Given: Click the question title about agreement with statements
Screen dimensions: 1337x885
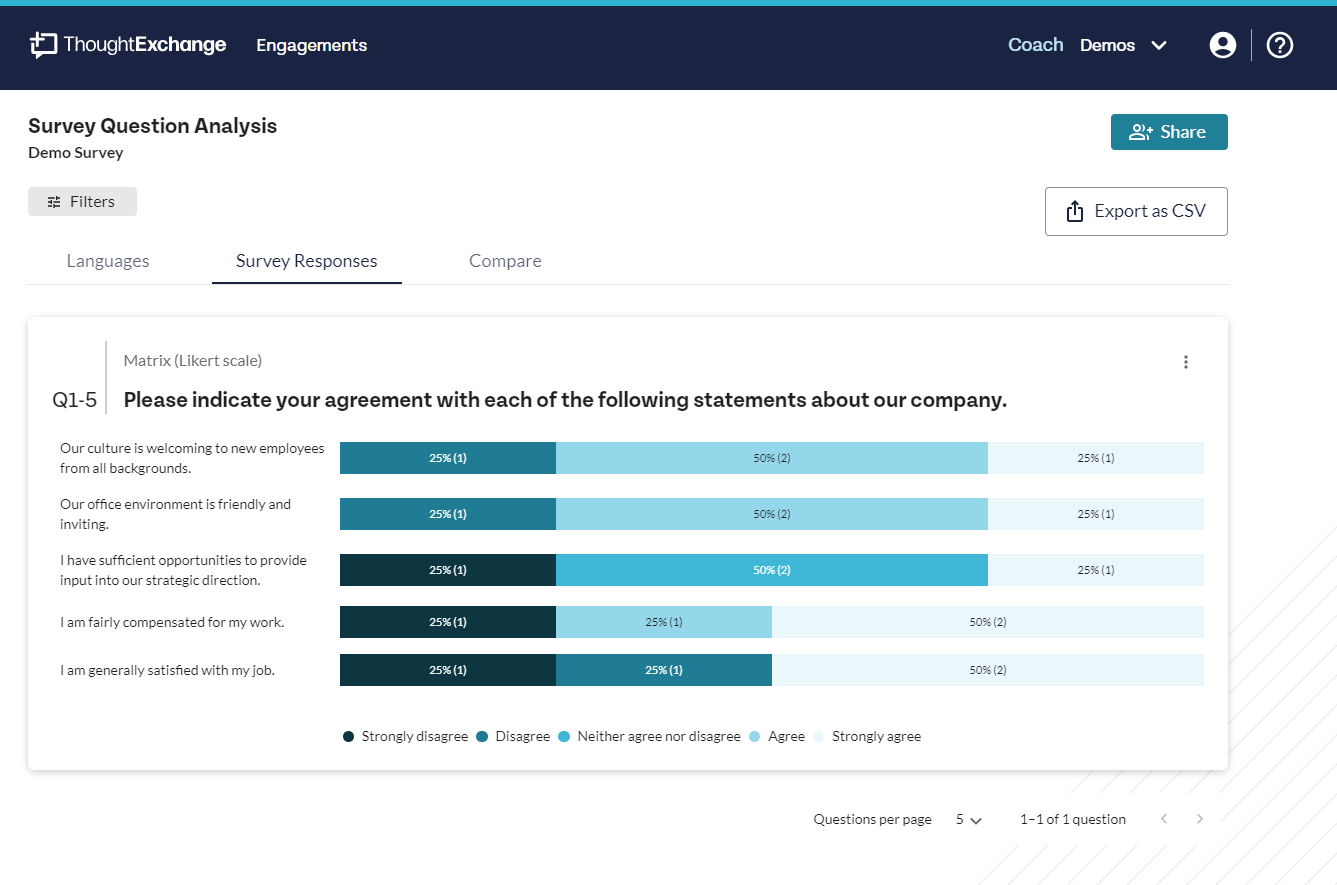Looking at the screenshot, I should pos(565,400).
